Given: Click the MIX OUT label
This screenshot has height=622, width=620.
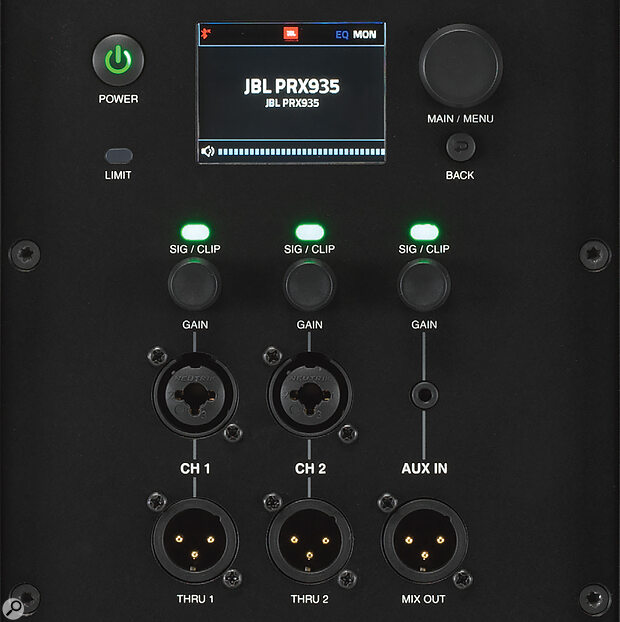Looking at the screenshot, I should [x=423, y=599].
